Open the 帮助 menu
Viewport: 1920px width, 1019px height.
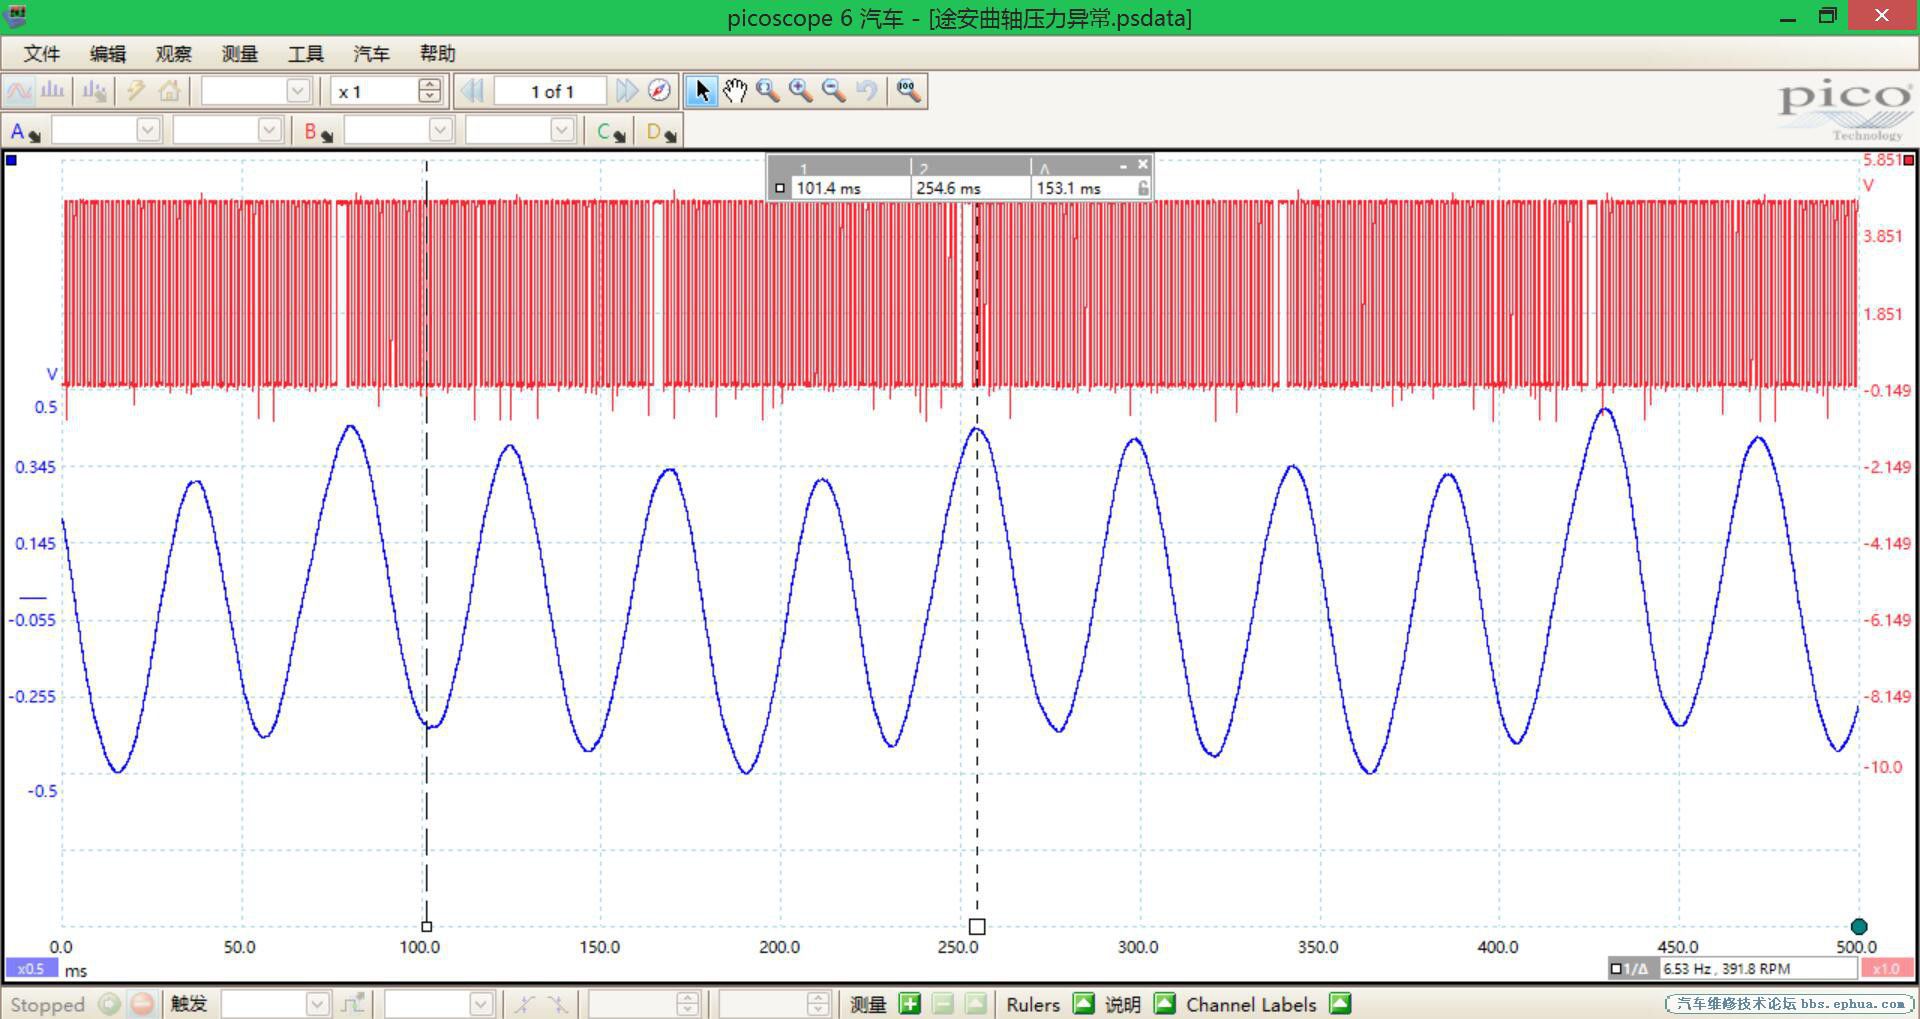coord(438,54)
